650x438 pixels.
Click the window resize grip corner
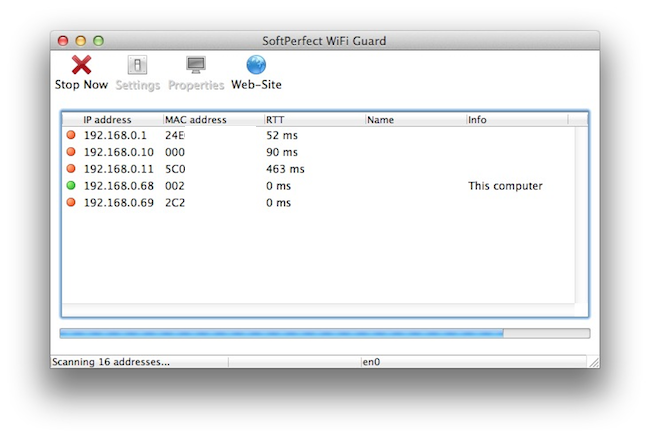(x=594, y=362)
